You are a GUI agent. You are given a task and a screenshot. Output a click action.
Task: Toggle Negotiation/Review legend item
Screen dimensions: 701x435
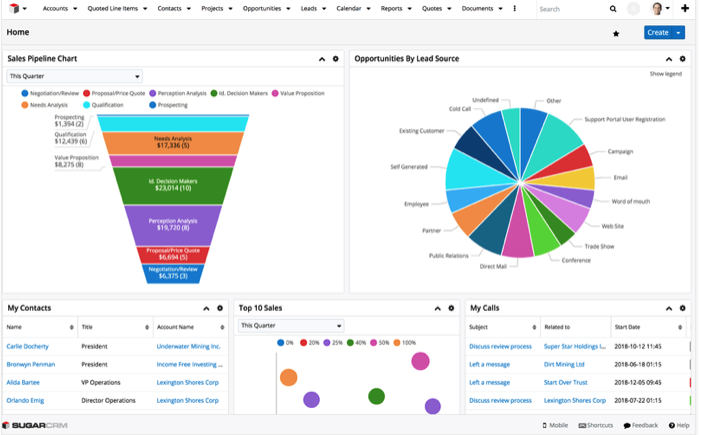[x=50, y=93]
